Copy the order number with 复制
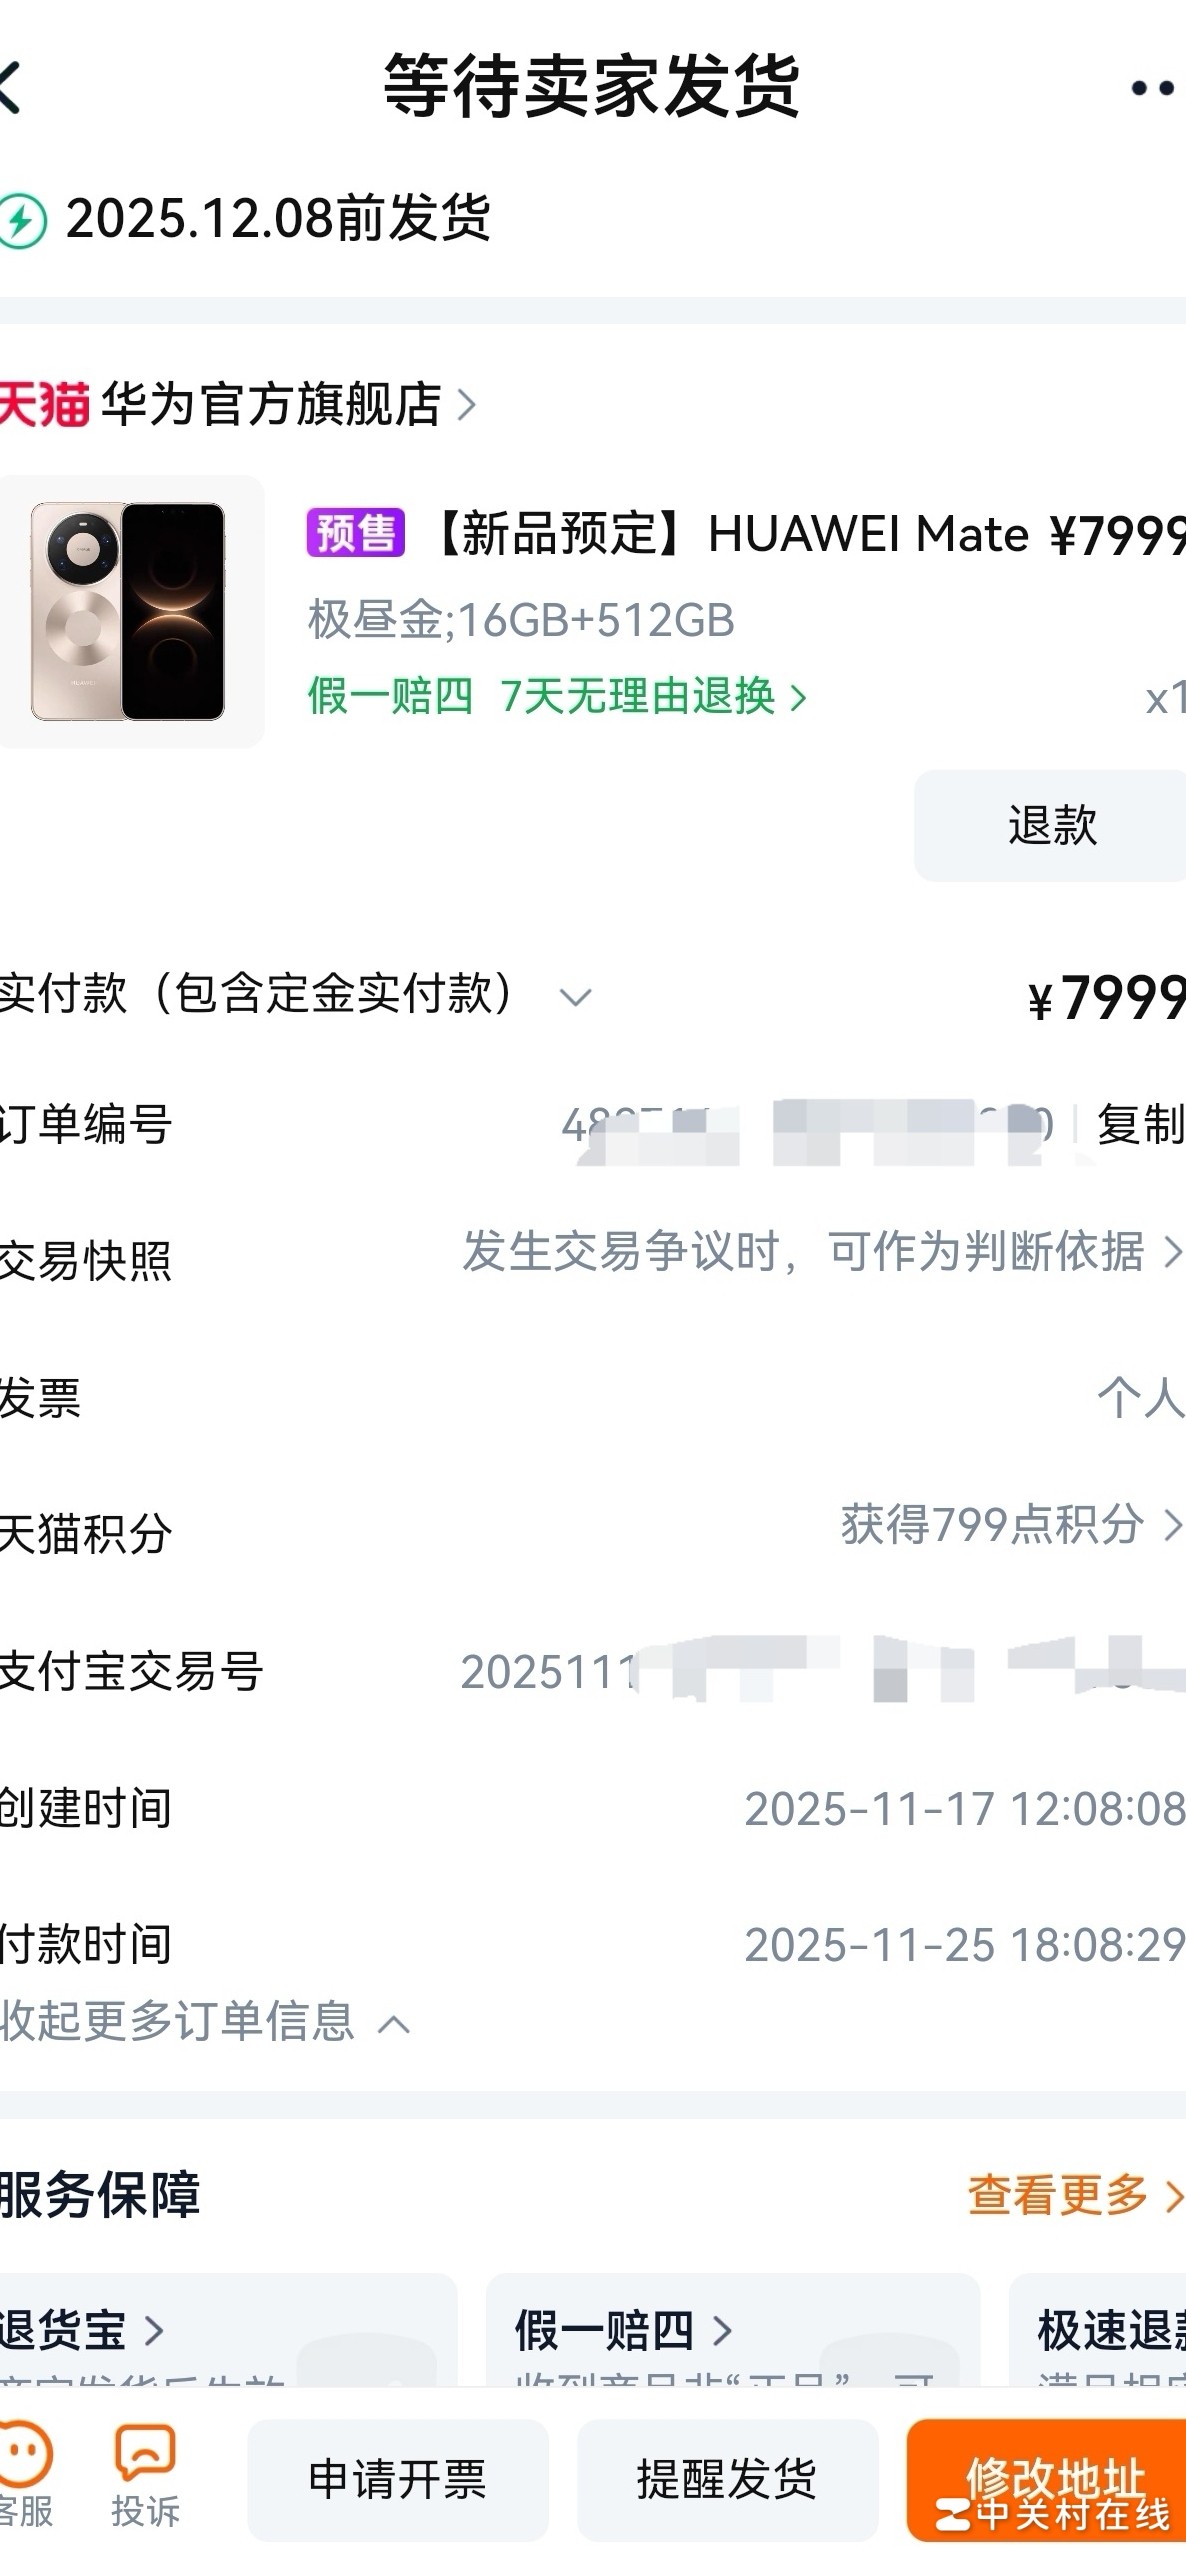 [x=1140, y=1124]
